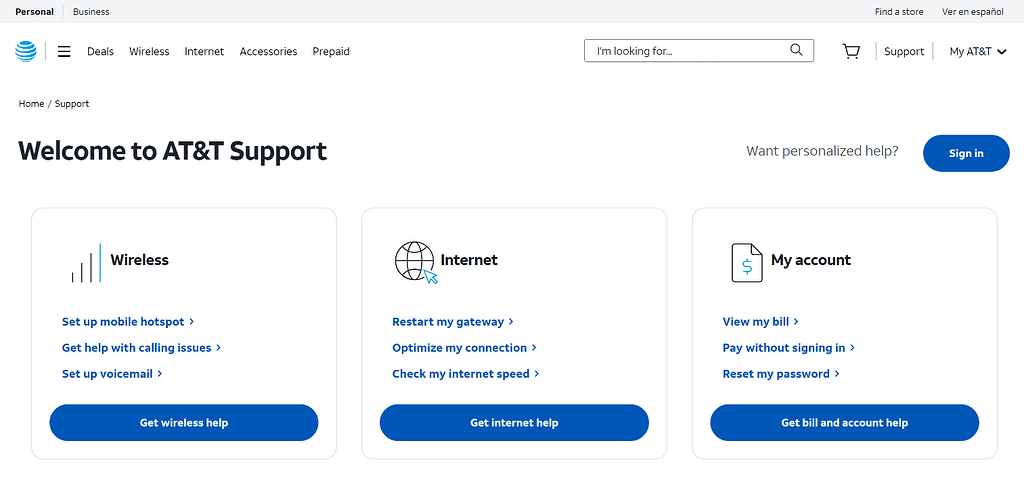Screen dimensions: 1024x487
Task: Open the Accessories menu
Action: point(268,52)
